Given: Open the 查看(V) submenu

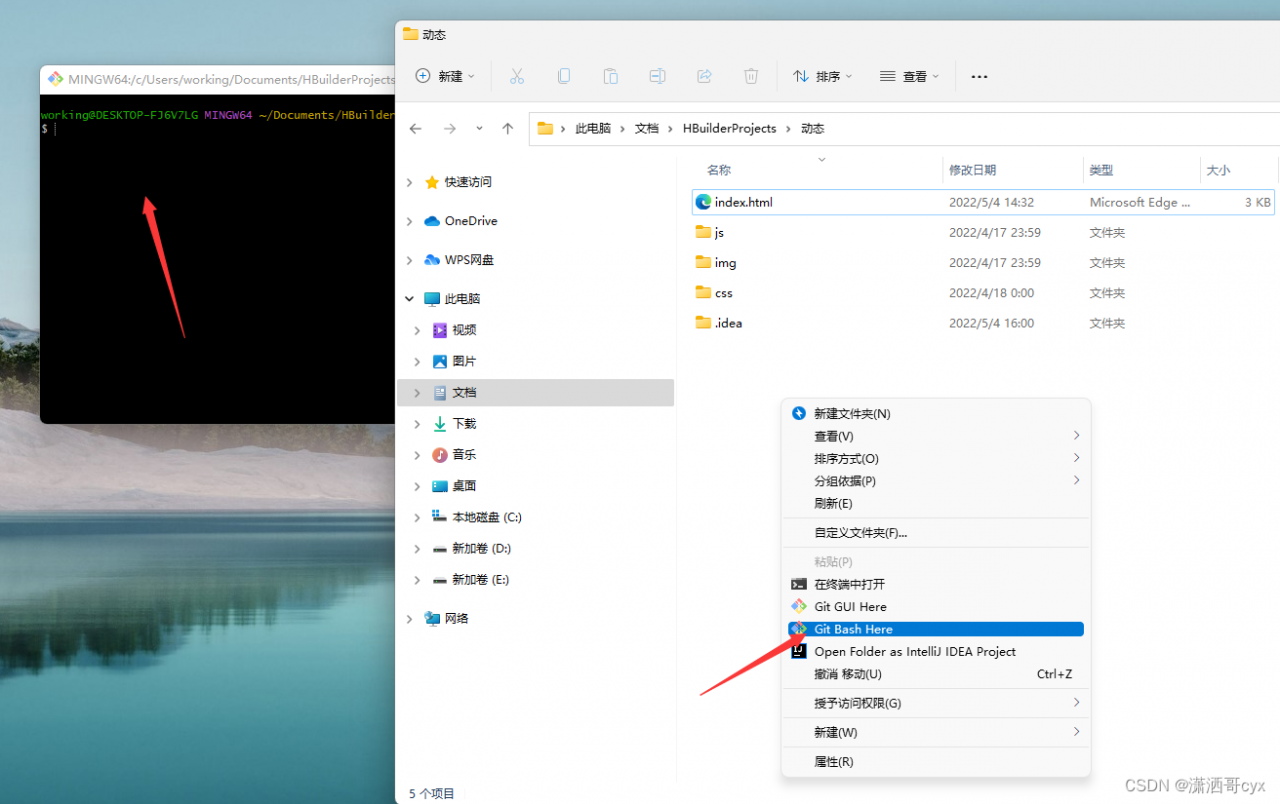Looking at the screenshot, I should click(936, 436).
